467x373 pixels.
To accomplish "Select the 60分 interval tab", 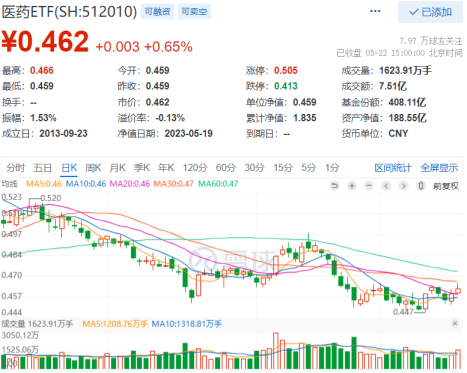I will click(226, 168).
